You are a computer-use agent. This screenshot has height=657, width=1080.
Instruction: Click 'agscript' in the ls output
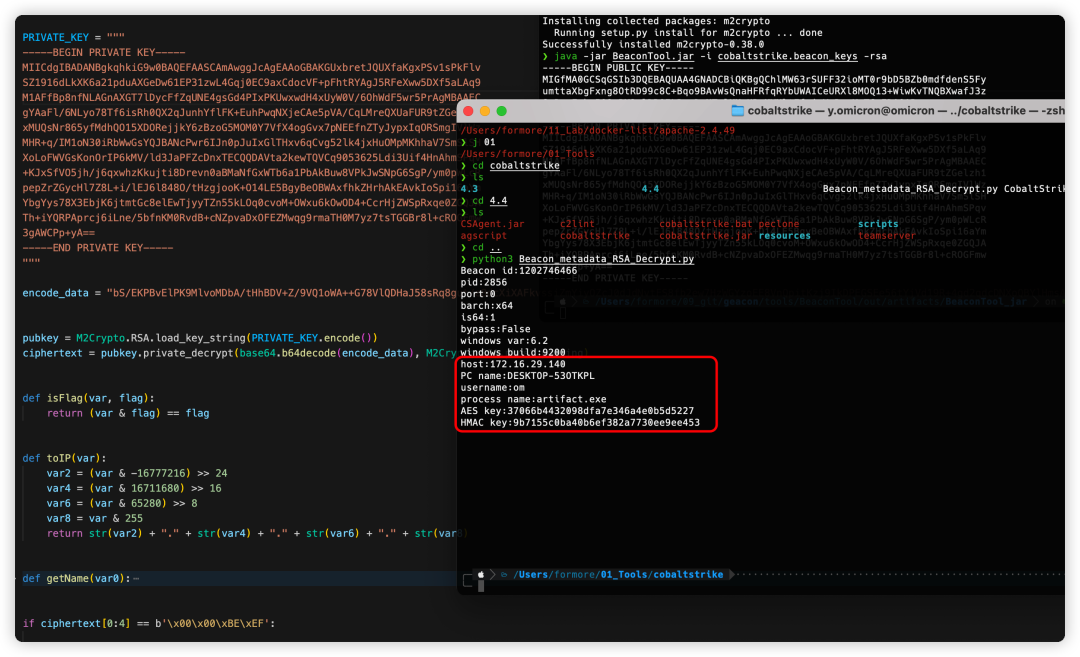[484, 236]
